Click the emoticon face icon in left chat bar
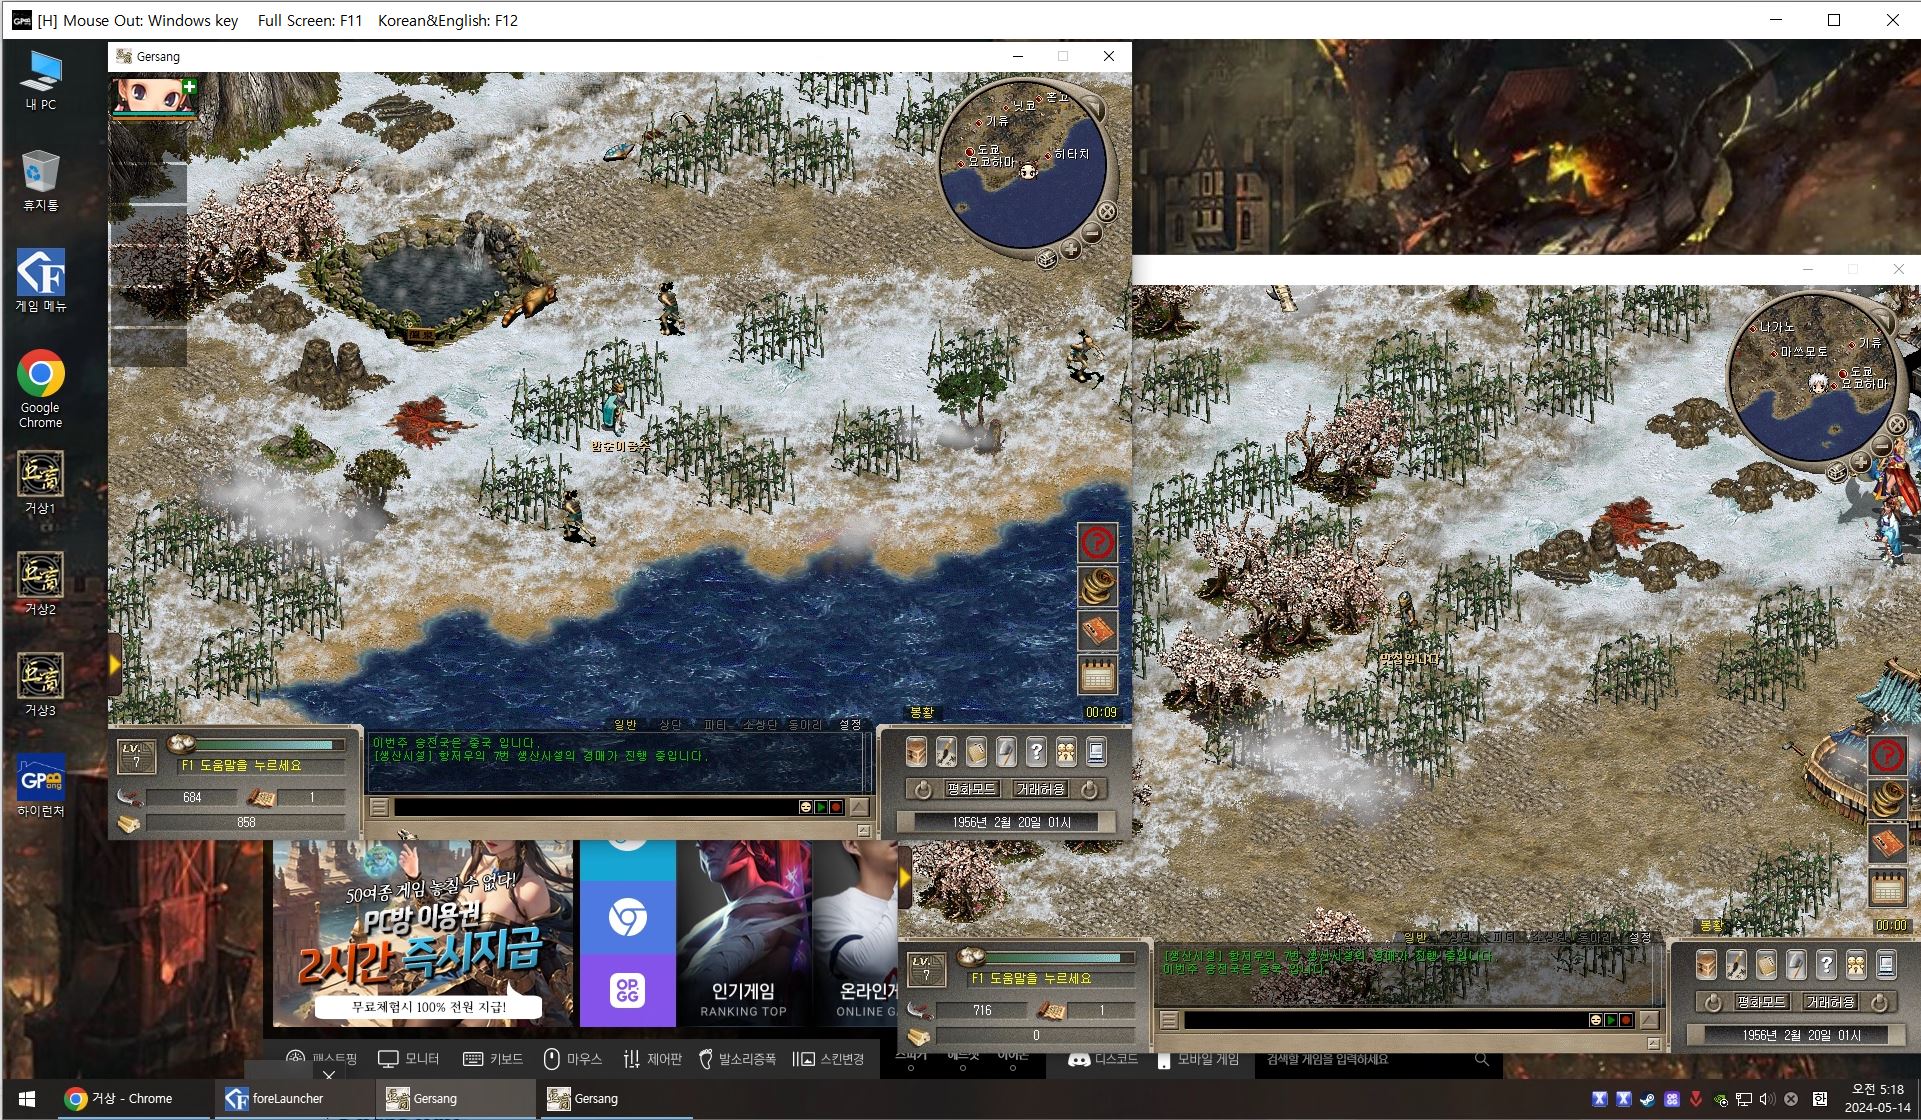1921x1120 pixels. pyautogui.click(x=806, y=807)
